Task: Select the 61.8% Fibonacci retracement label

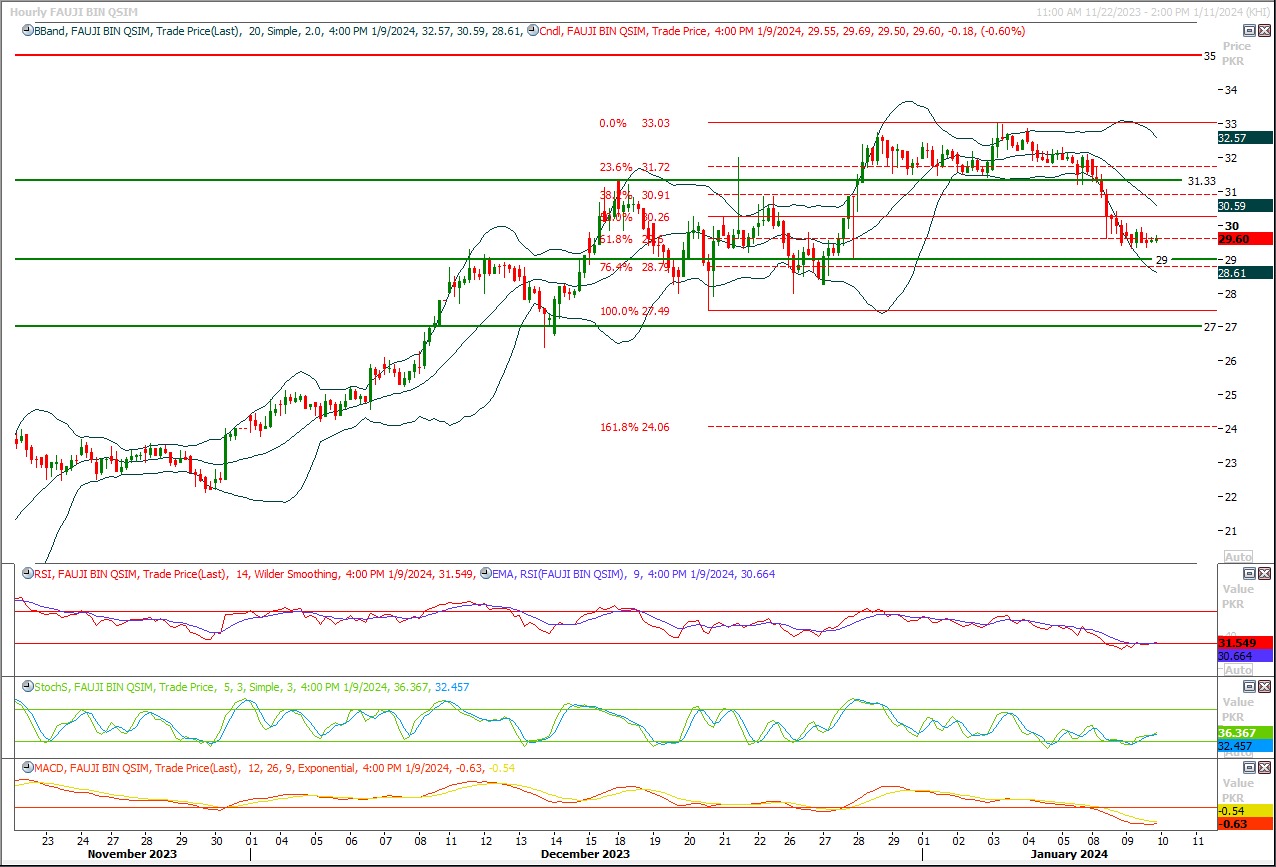Action: click(x=616, y=240)
